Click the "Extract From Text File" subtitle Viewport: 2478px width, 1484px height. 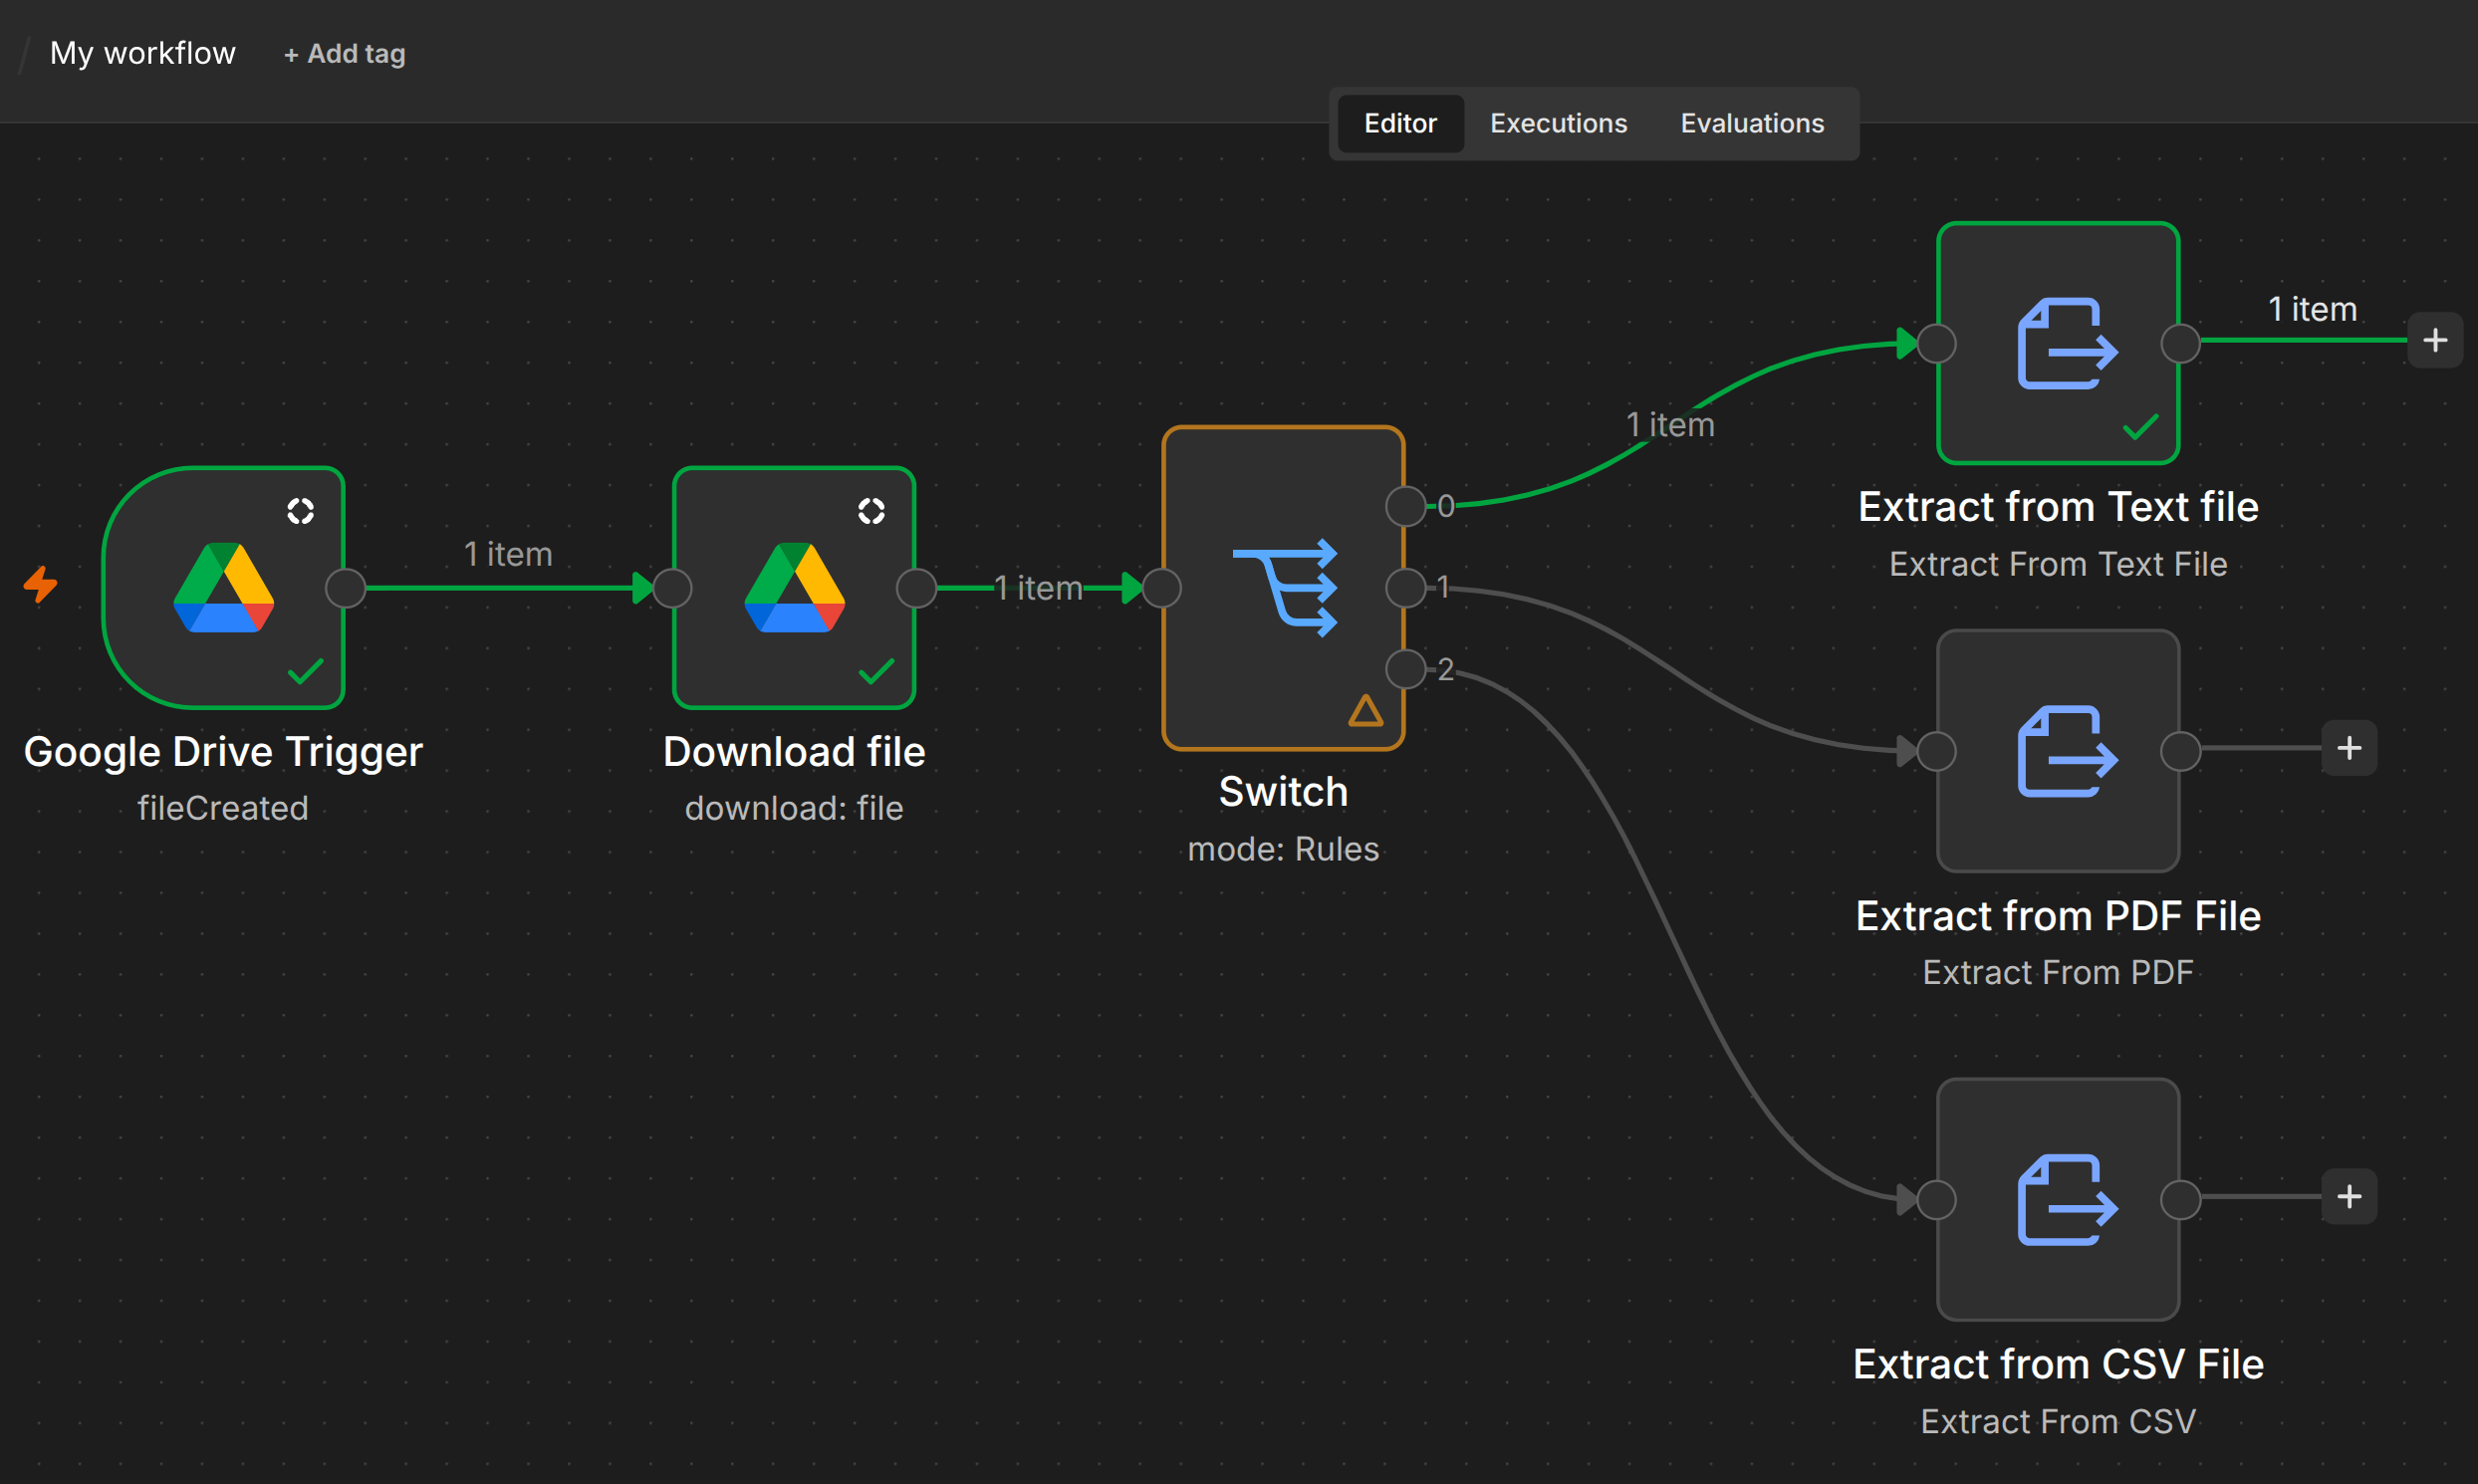pos(2058,564)
